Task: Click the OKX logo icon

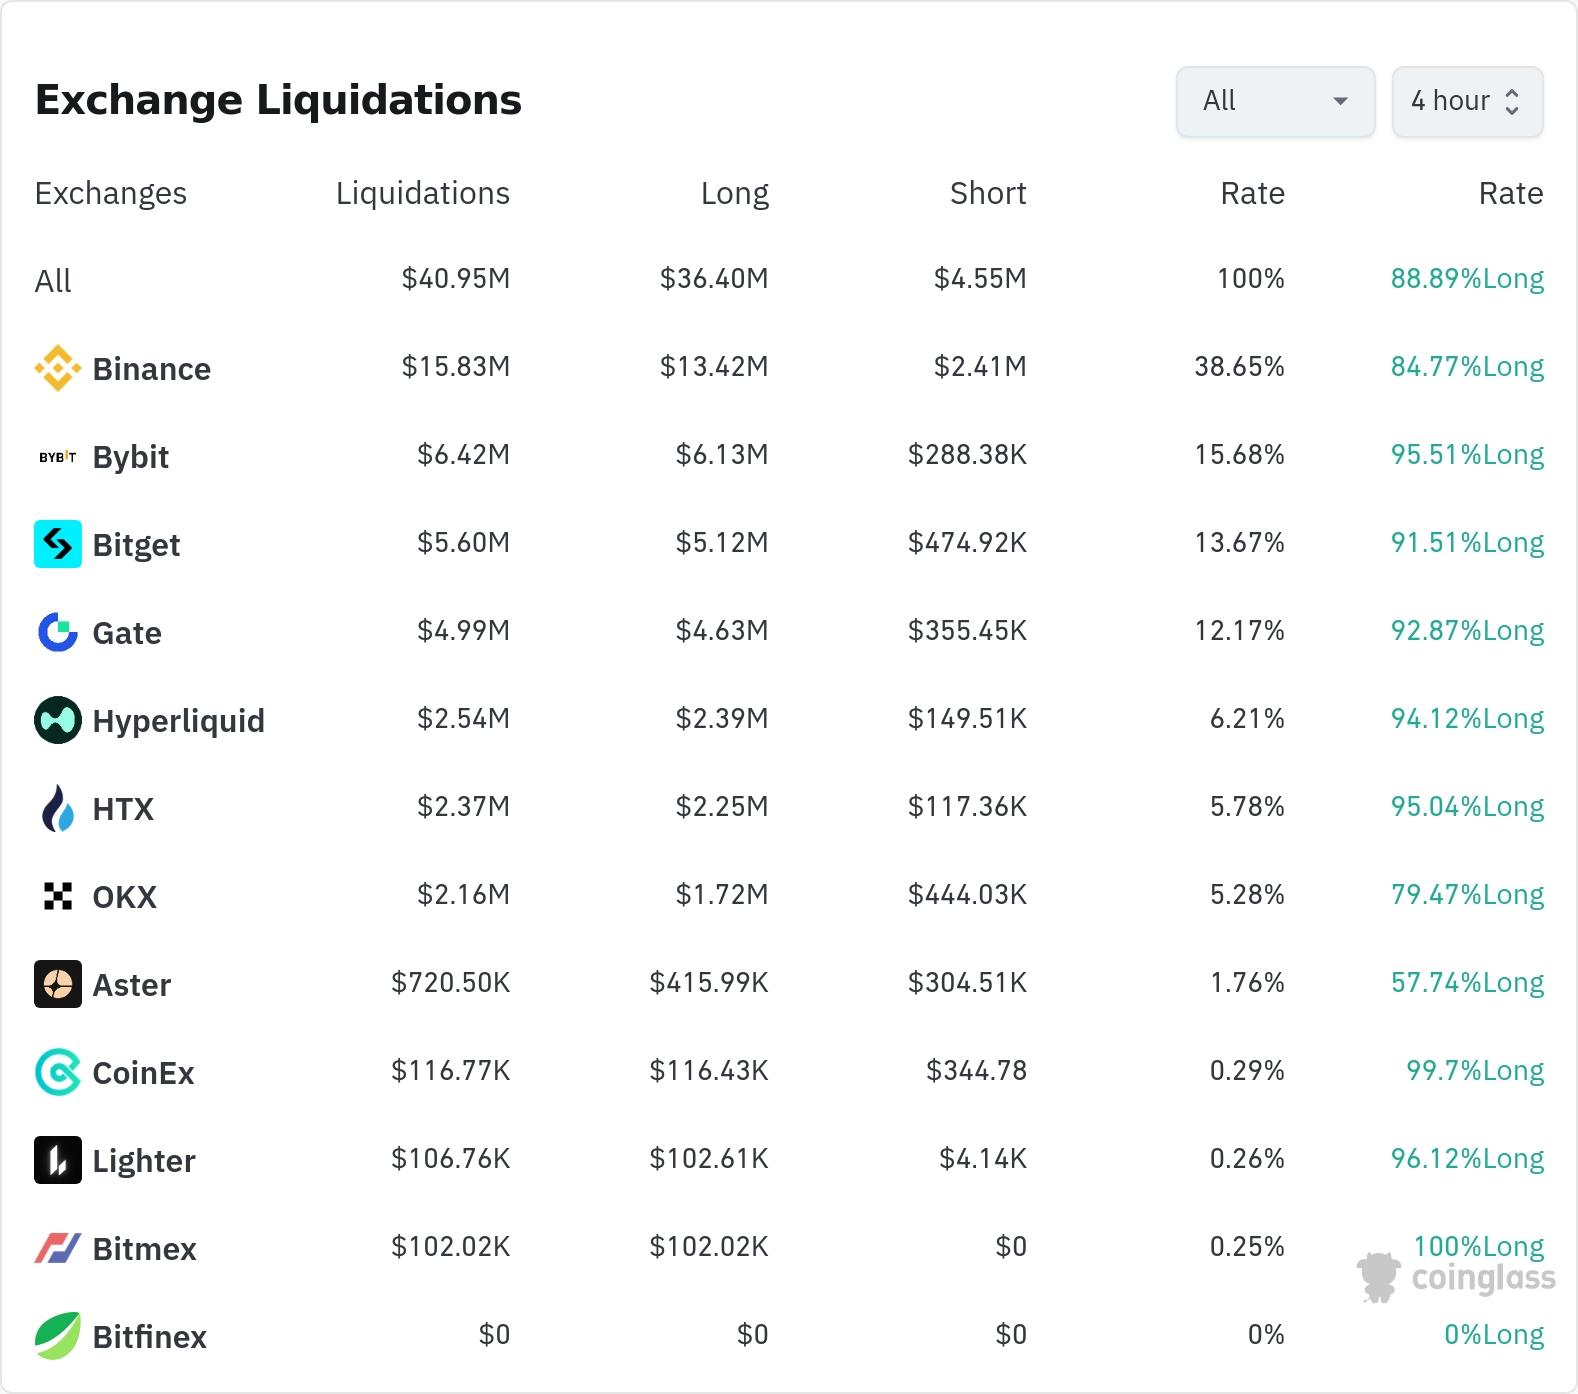Action: [58, 896]
